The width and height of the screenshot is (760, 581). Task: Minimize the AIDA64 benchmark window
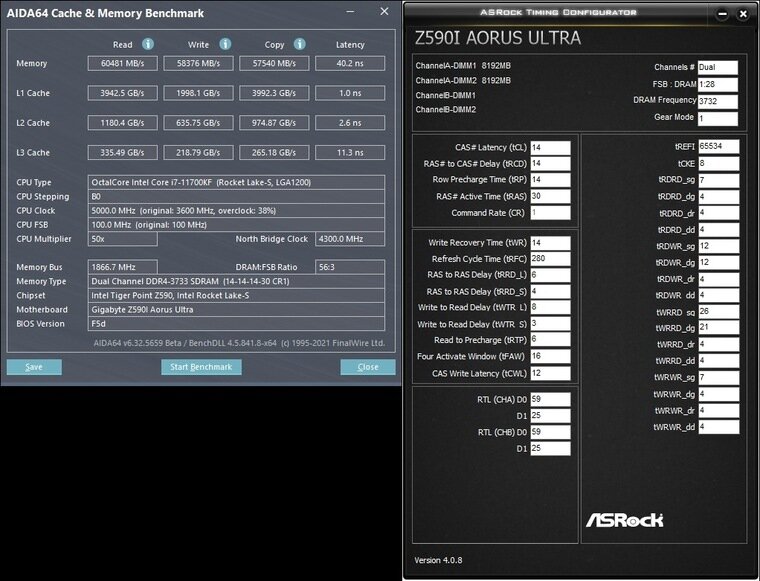351,12
